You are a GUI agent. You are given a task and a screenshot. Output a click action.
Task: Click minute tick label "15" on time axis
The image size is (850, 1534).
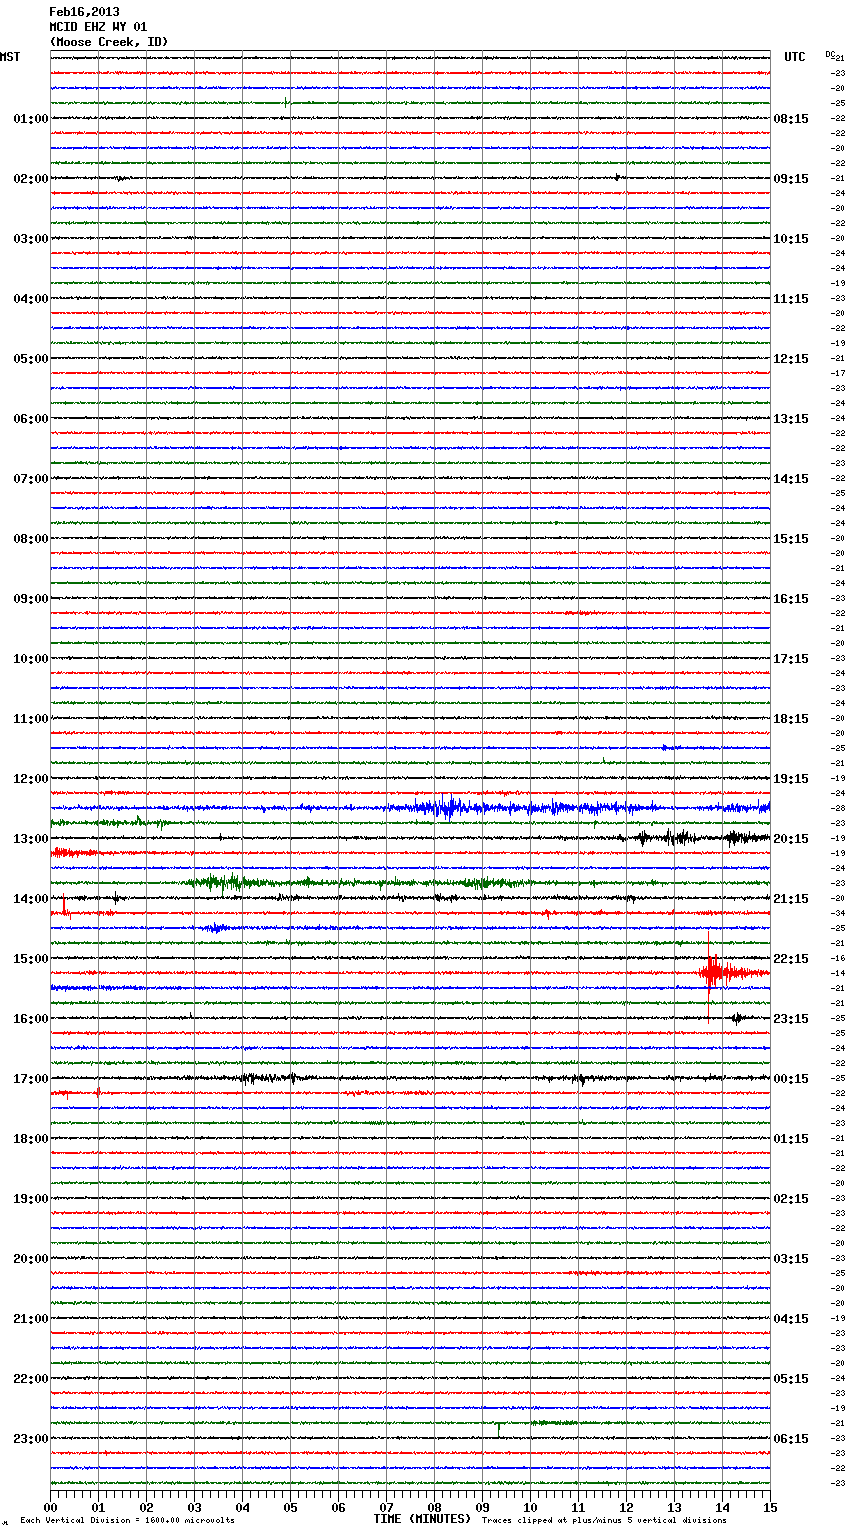pyautogui.click(x=770, y=1507)
